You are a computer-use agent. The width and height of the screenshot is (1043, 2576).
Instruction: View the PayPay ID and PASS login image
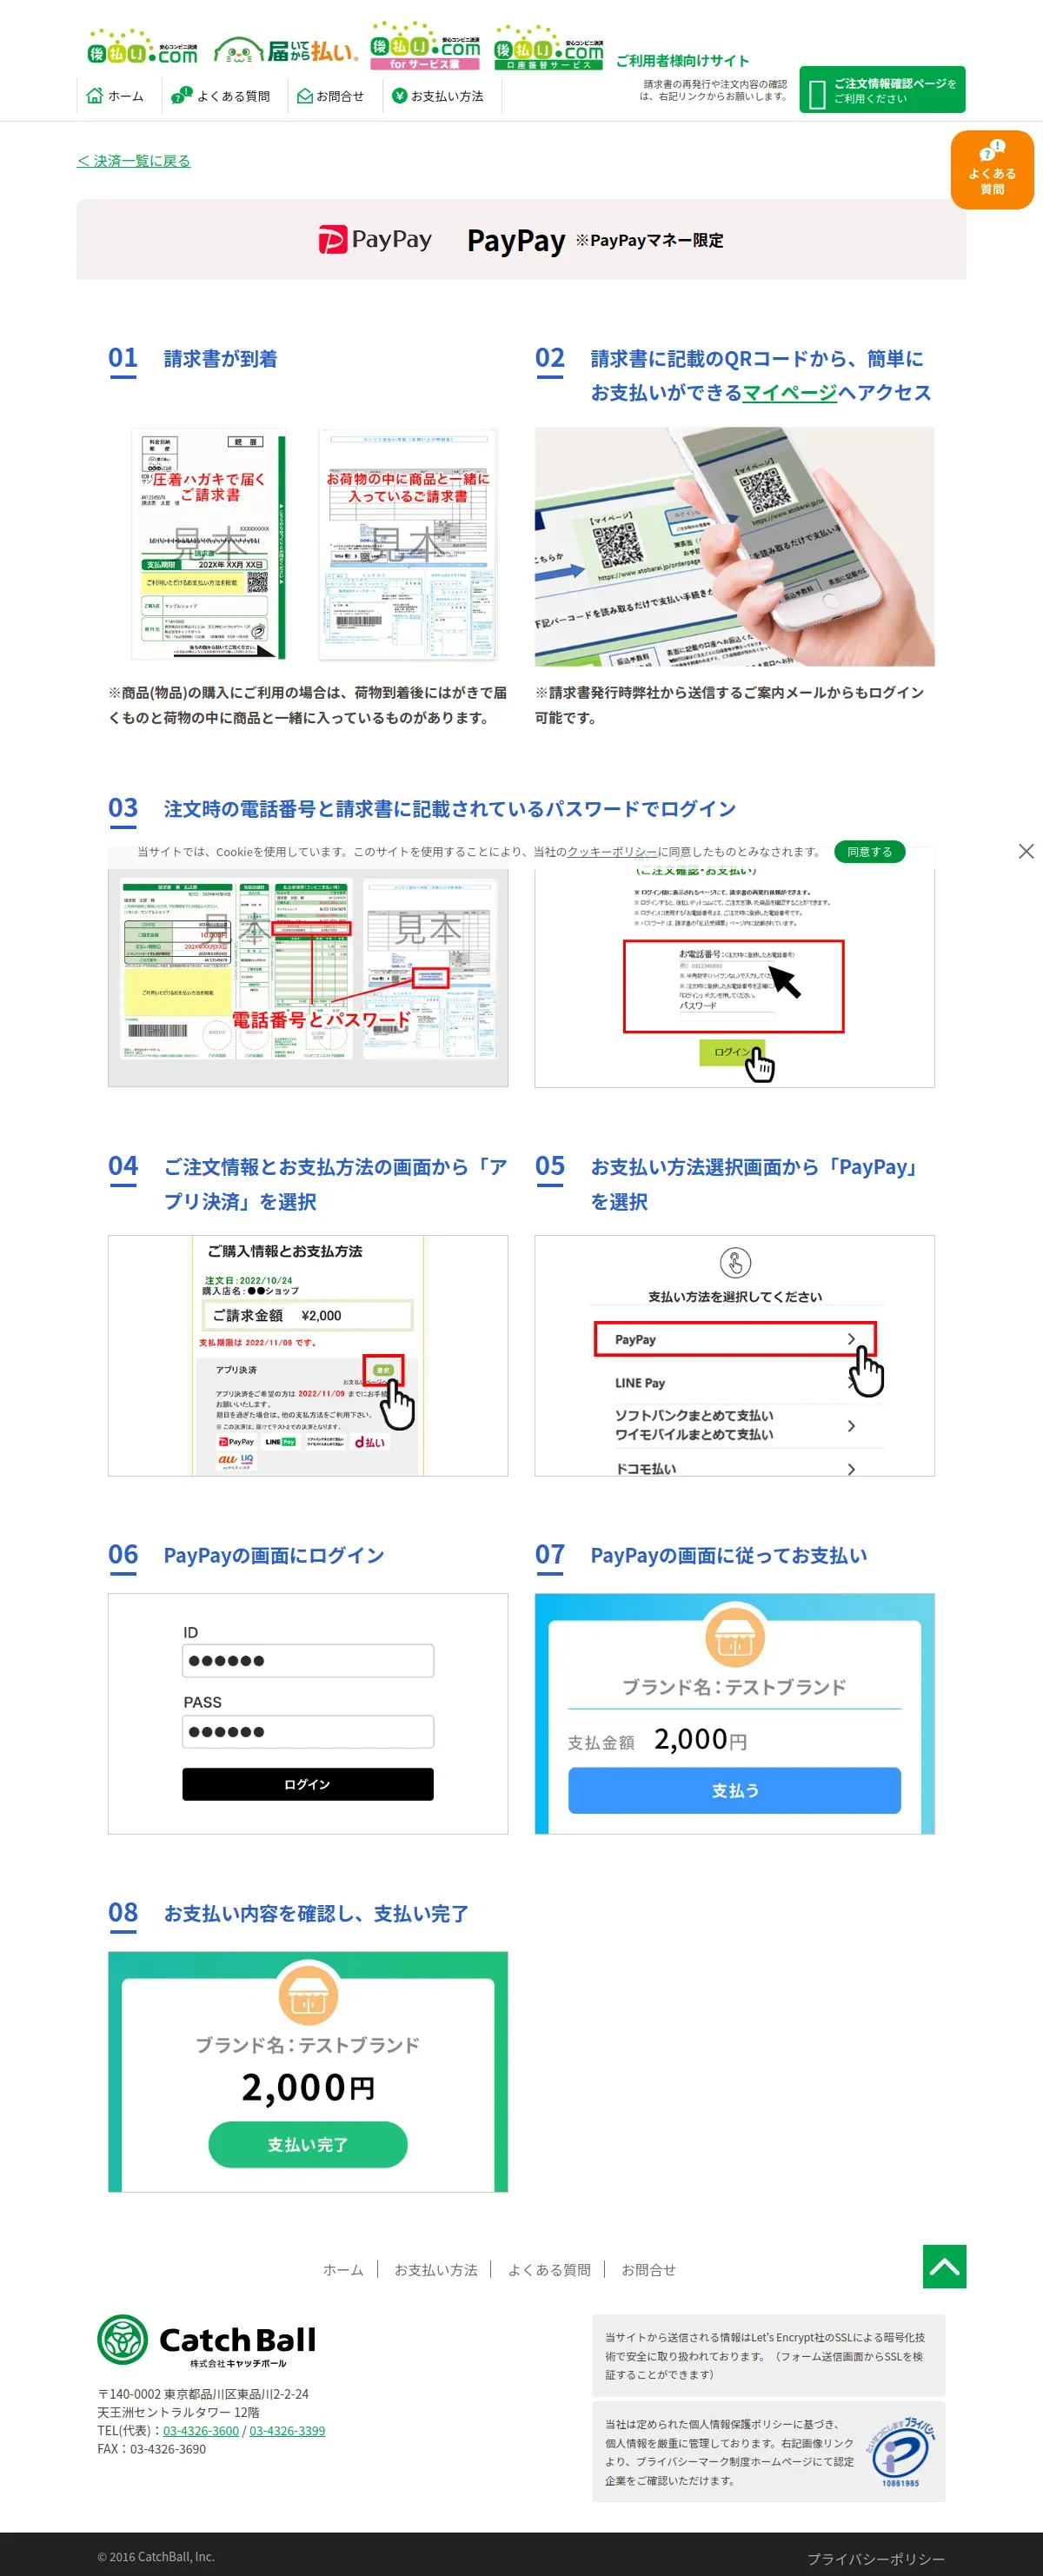click(x=308, y=1713)
